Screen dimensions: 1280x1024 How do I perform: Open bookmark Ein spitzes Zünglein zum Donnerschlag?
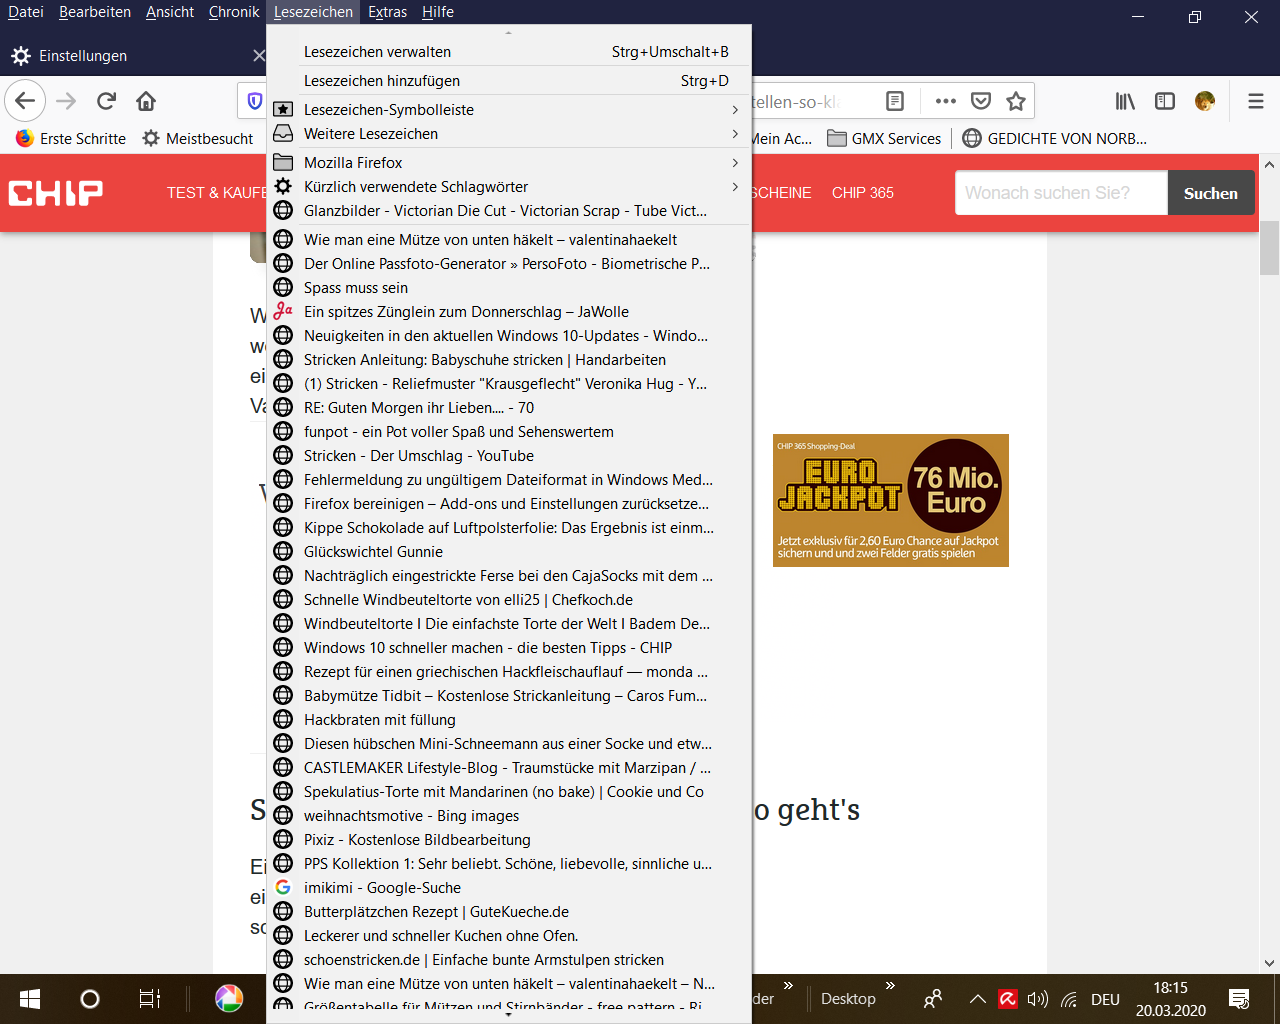pyautogui.click(x=509, y=312)
